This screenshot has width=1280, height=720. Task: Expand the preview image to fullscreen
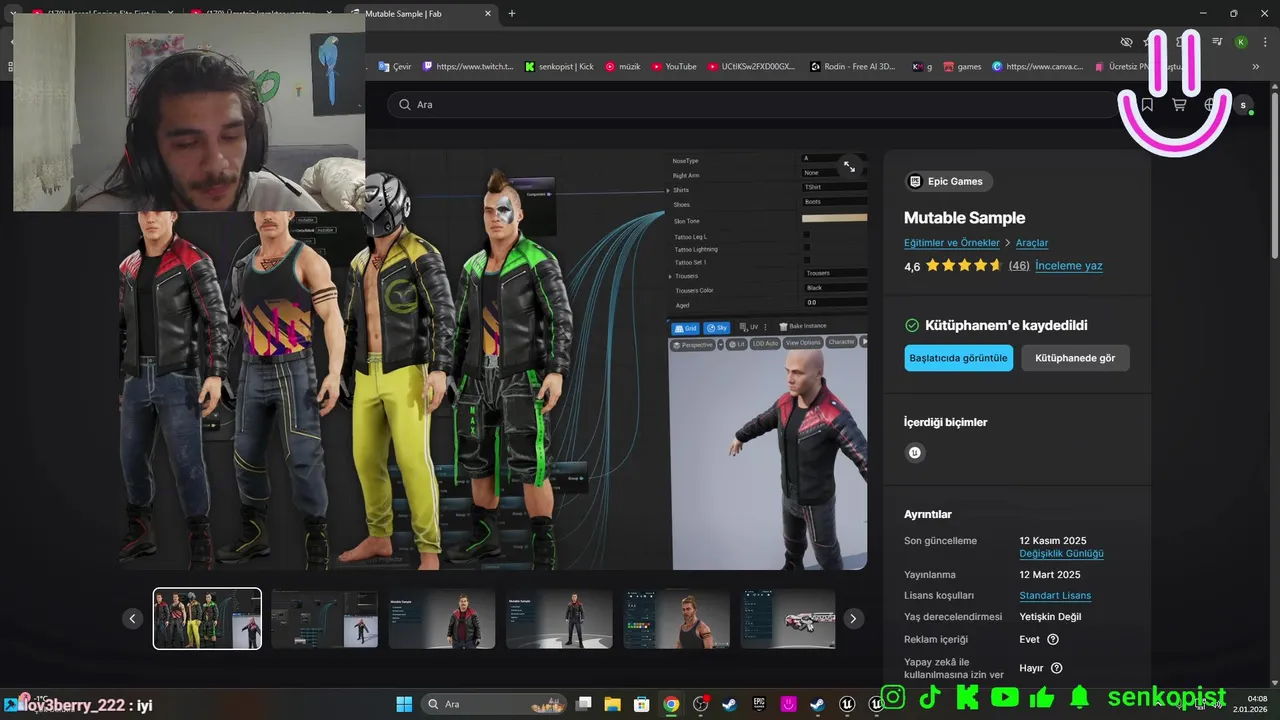(849, 167)
